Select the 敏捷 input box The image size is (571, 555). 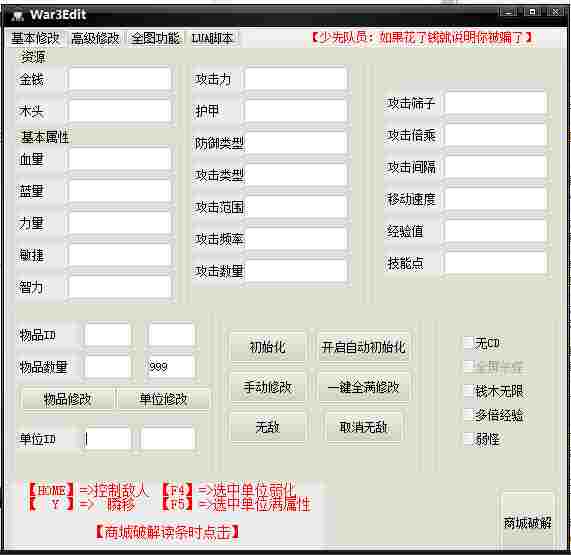pos(119,255)
